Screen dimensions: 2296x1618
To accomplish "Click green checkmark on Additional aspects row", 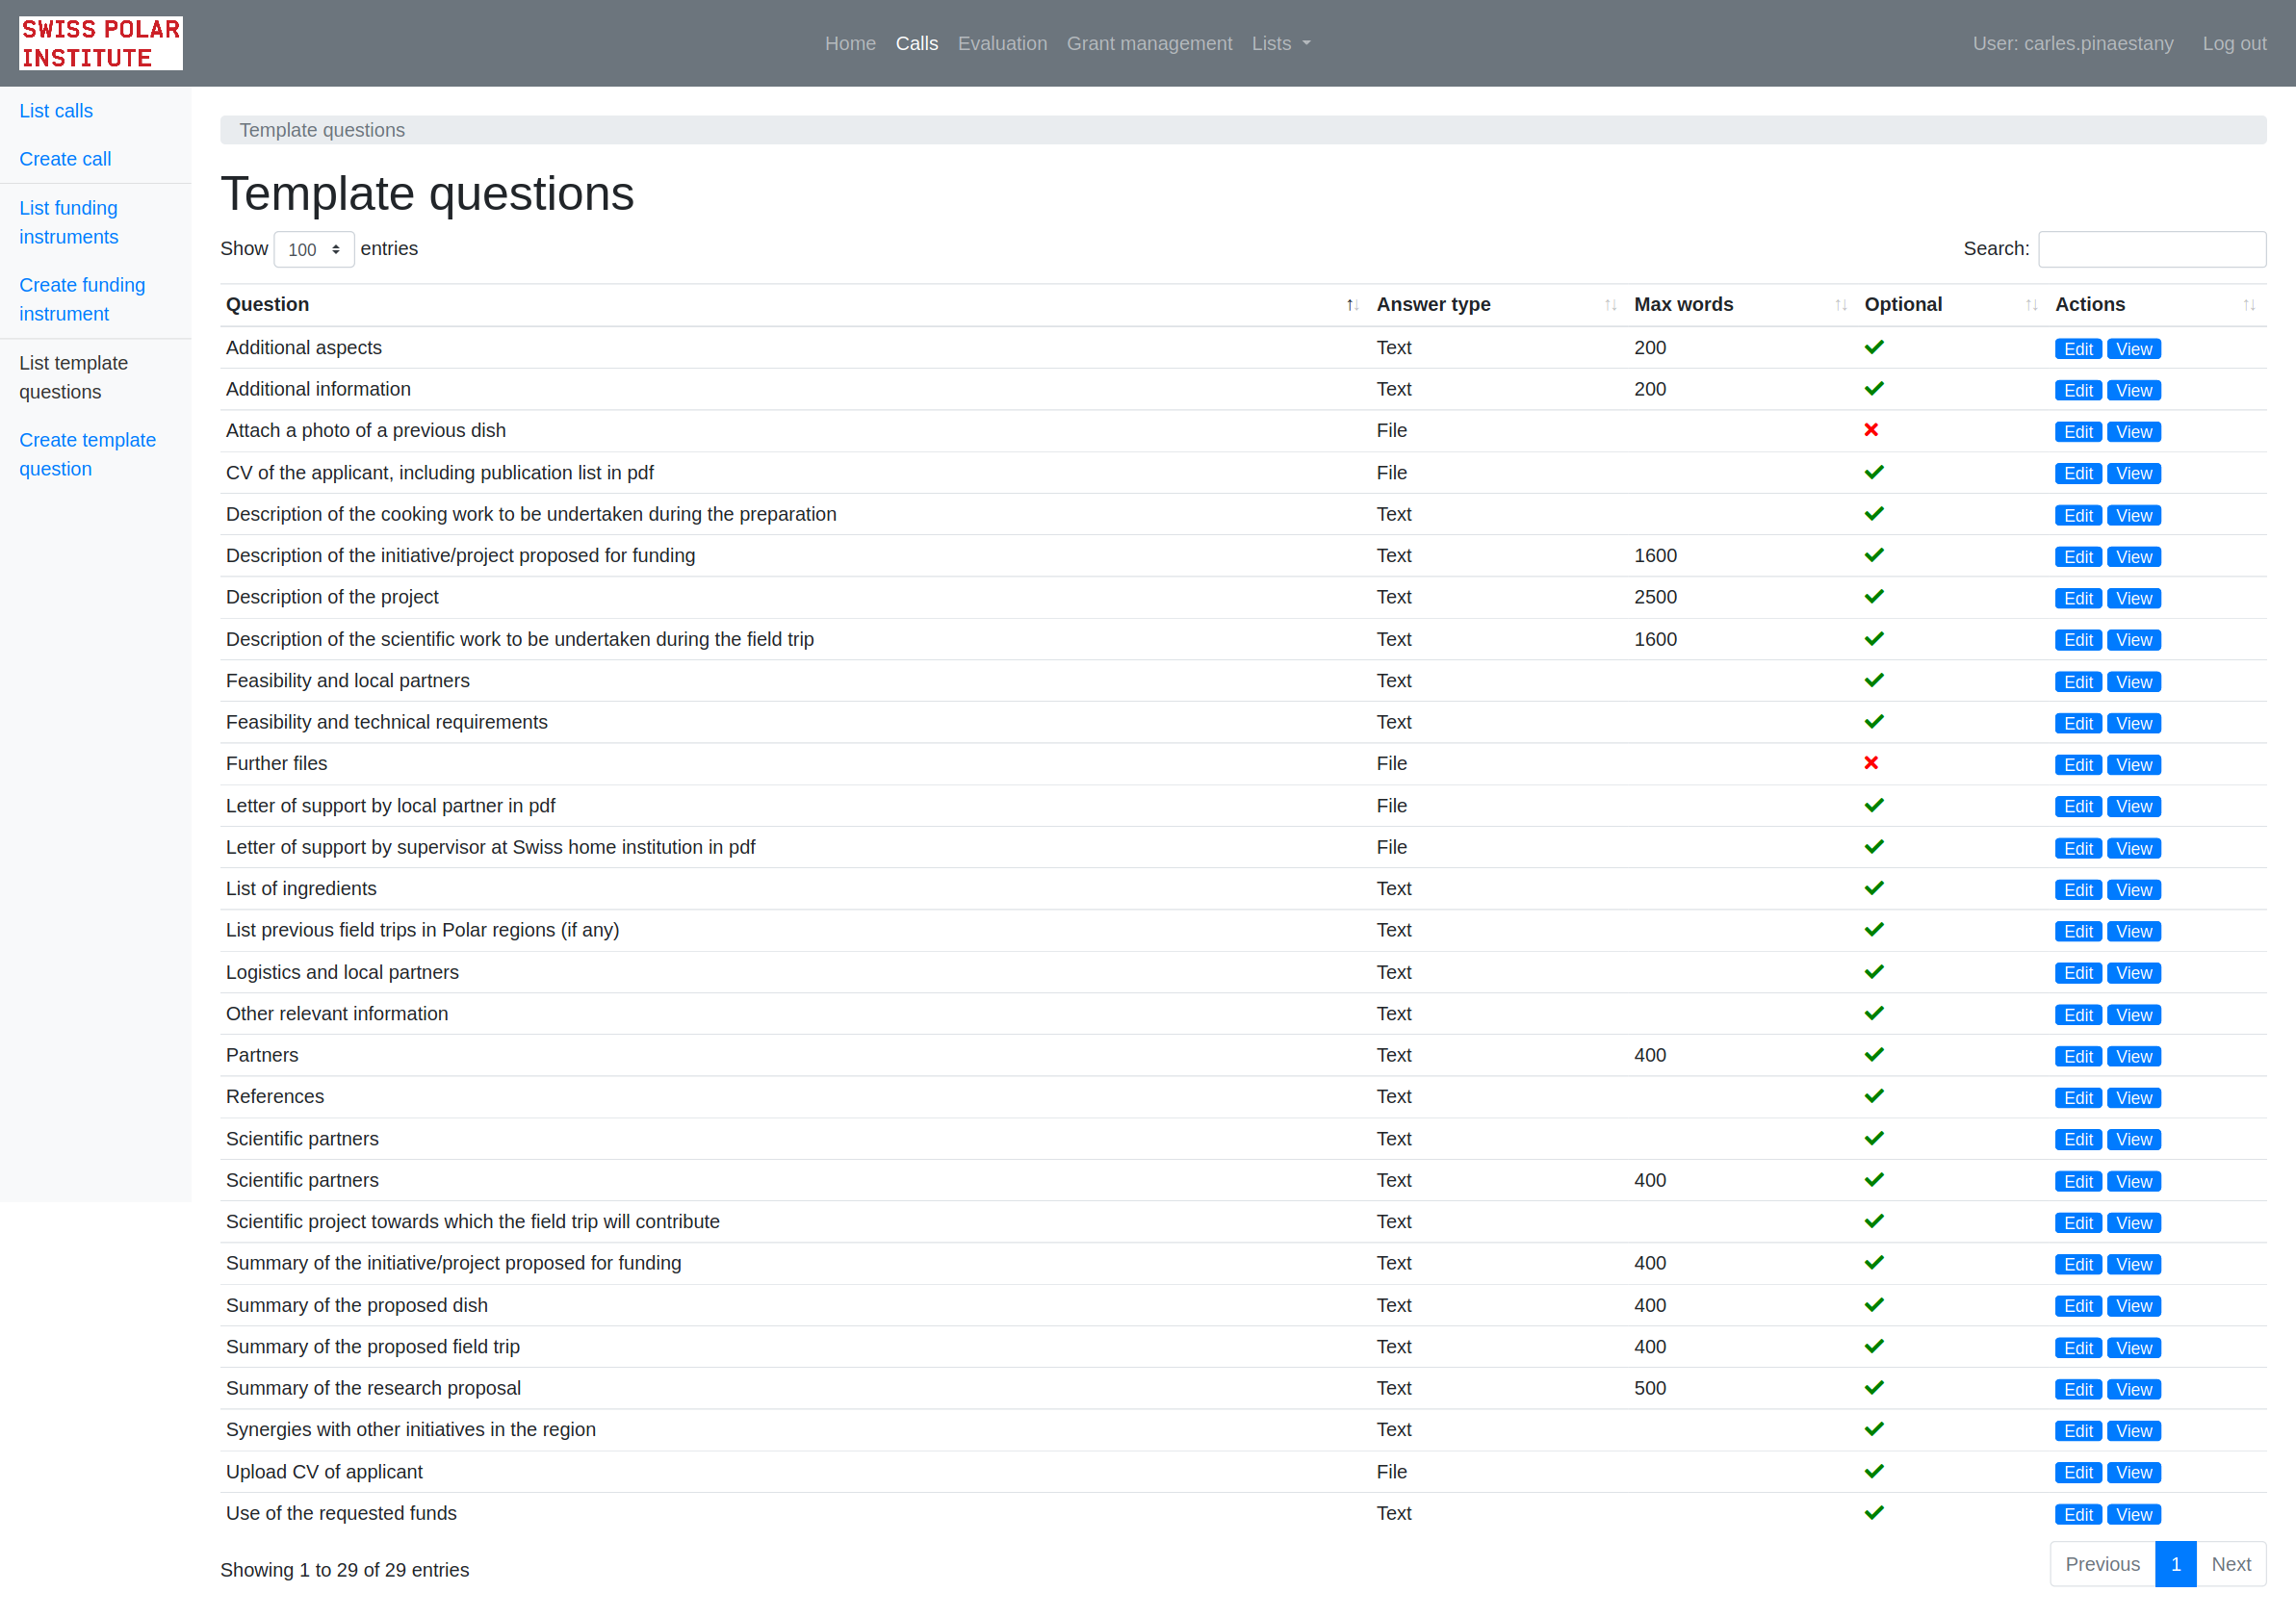I will (x=1874, y=347).
